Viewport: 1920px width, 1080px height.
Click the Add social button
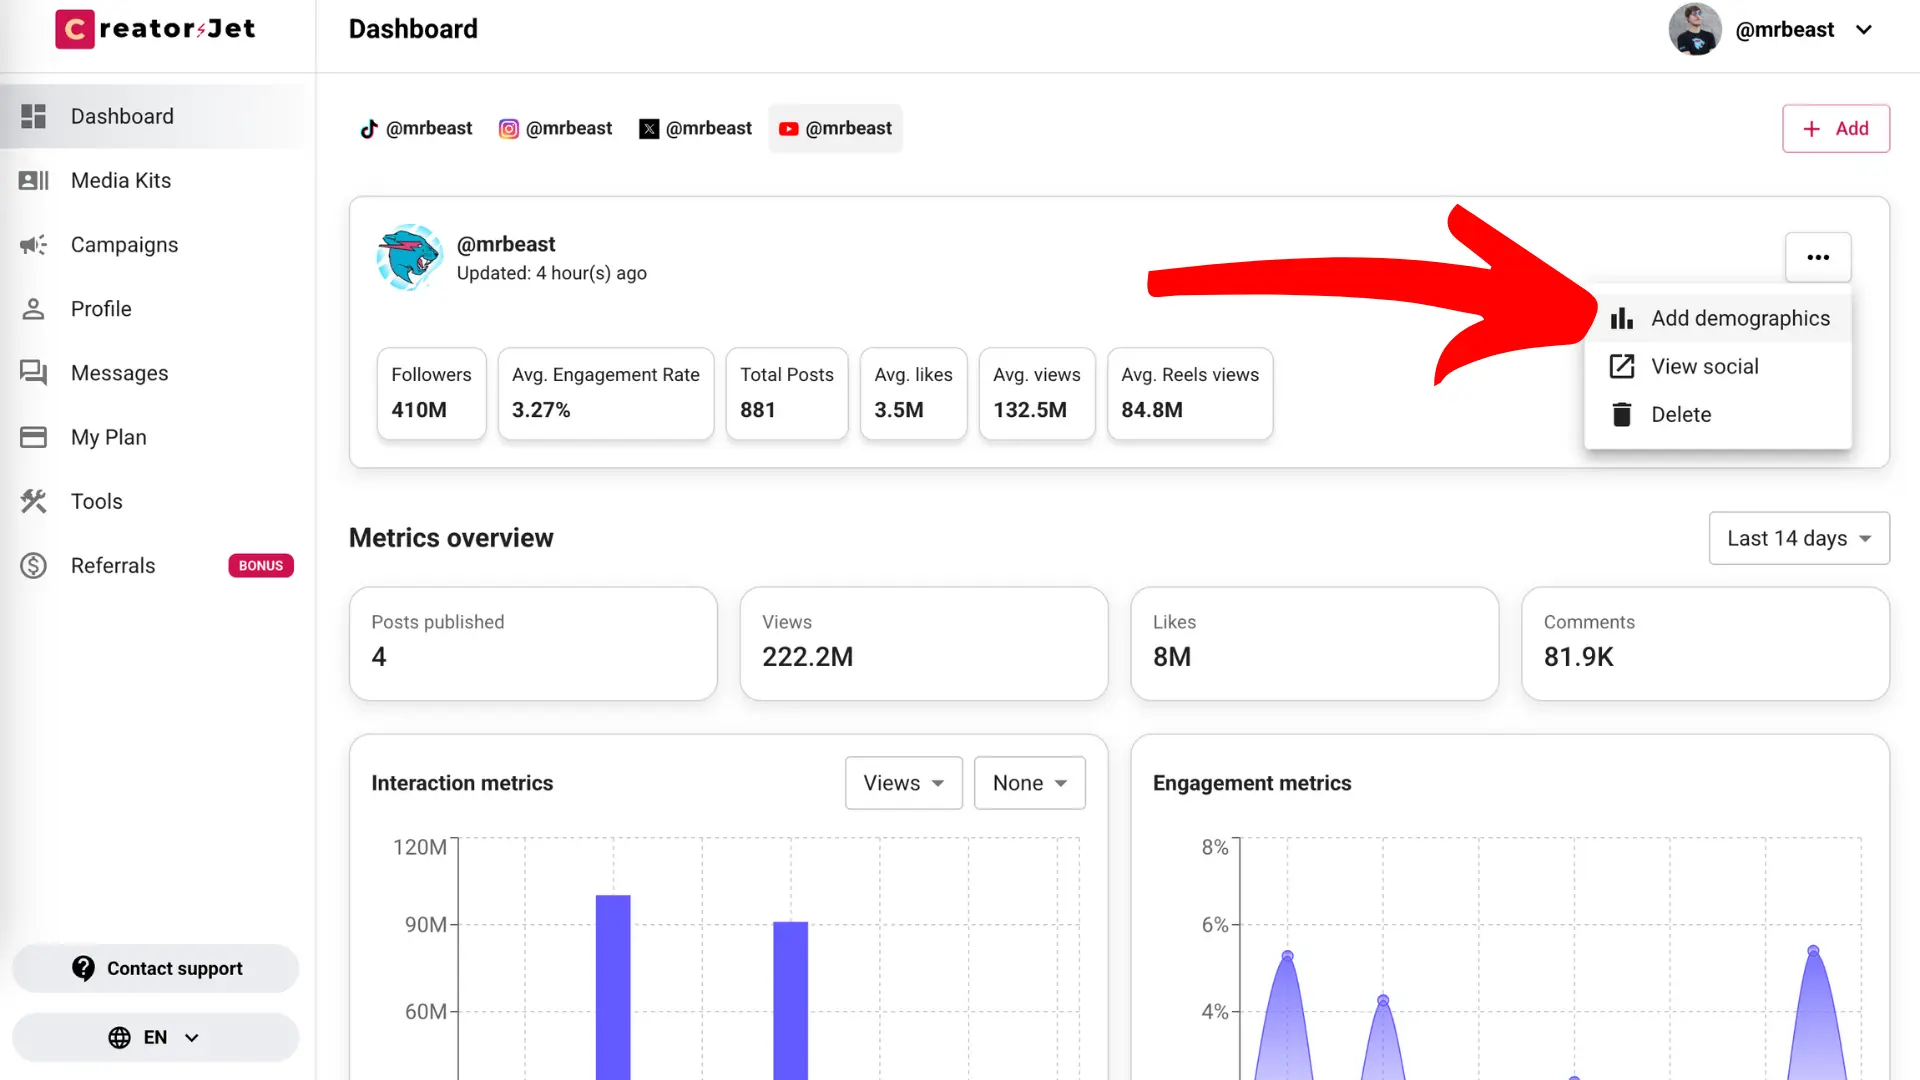point(1836,129)
